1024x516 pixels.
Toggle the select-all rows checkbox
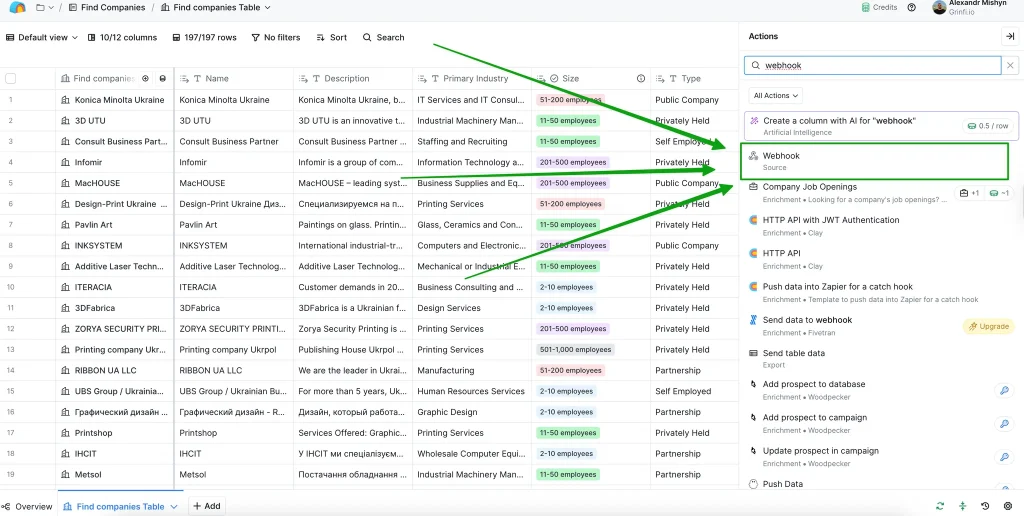coord(11,78)
